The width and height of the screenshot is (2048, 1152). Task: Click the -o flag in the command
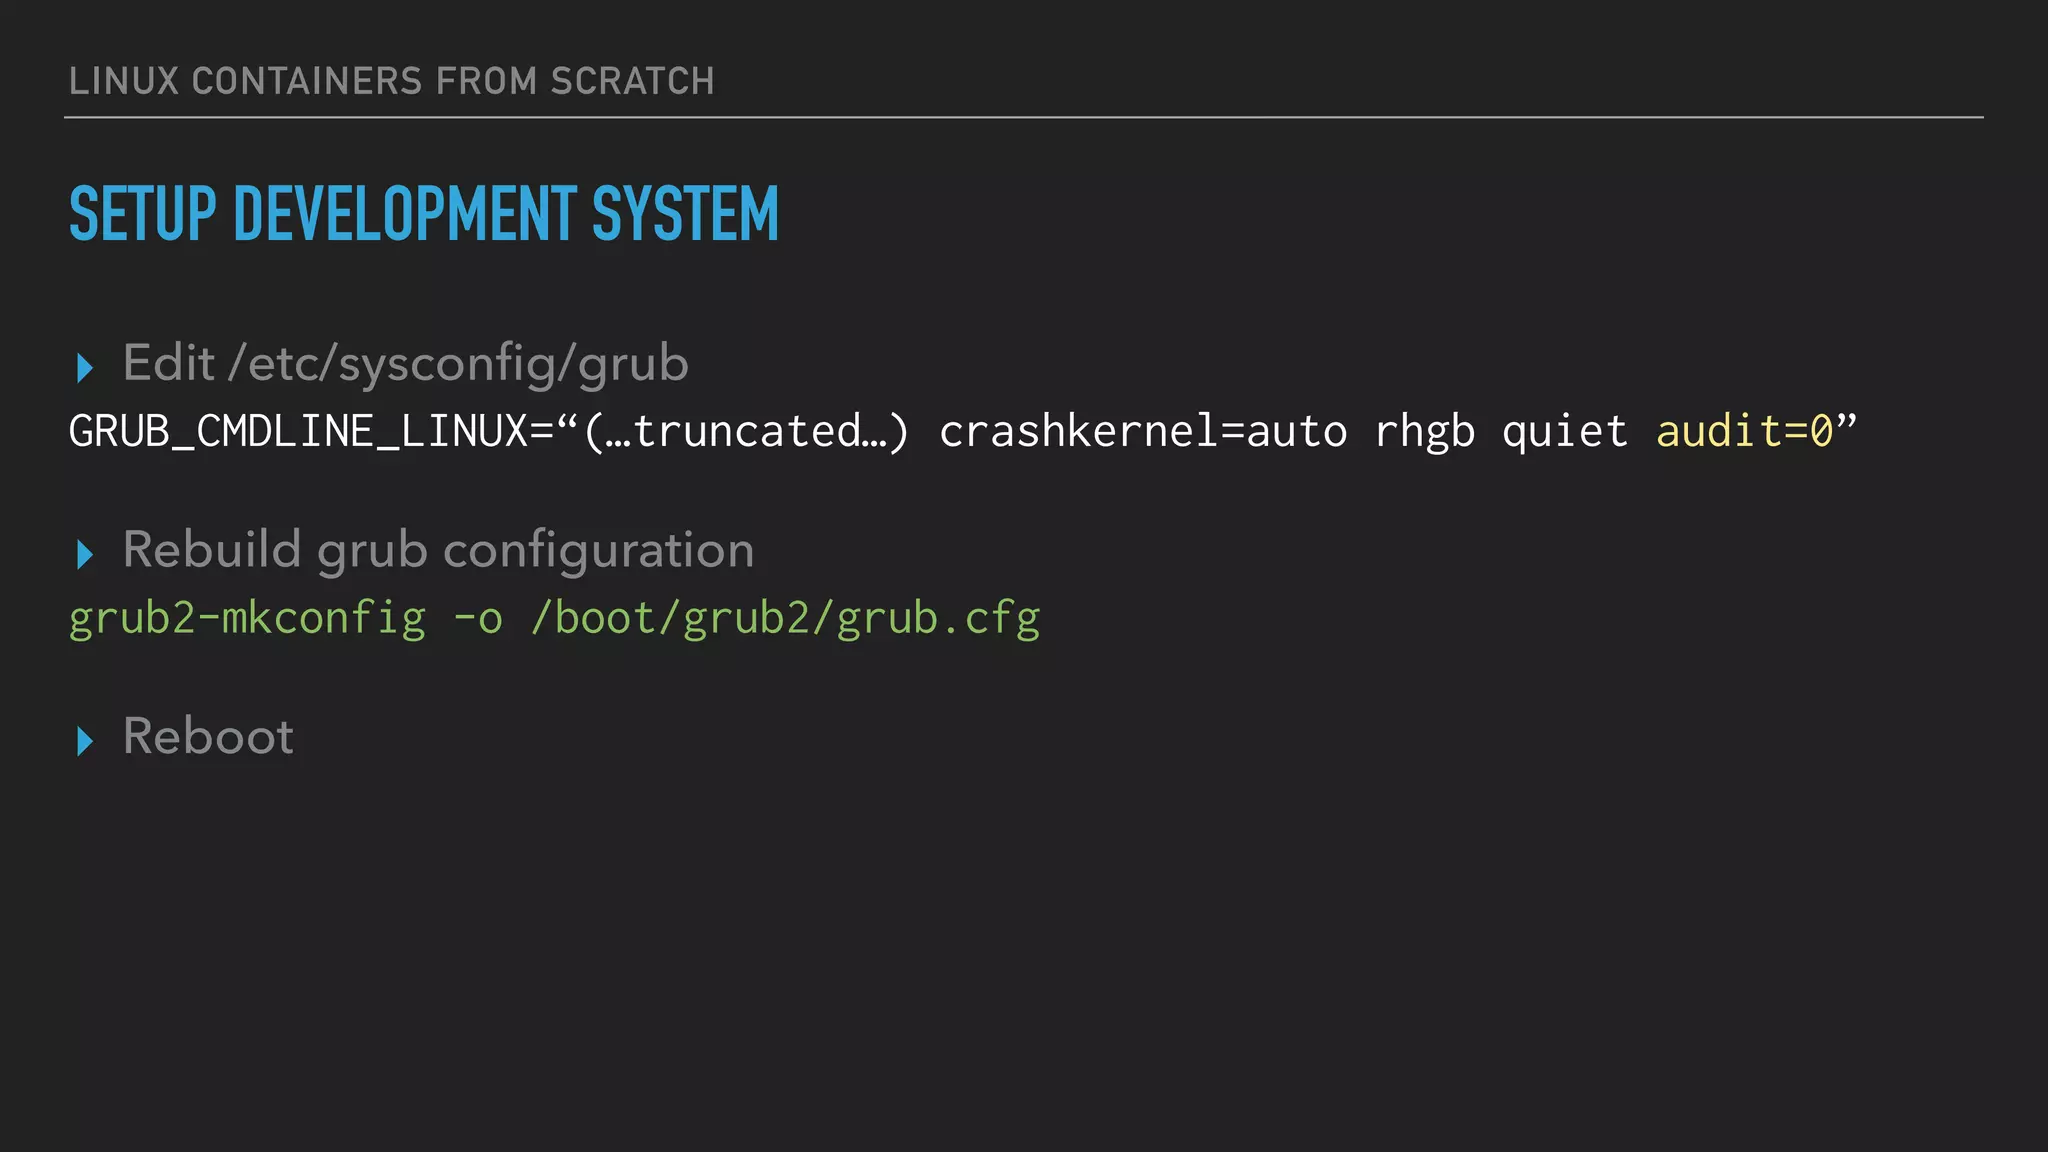click(478, 619)
